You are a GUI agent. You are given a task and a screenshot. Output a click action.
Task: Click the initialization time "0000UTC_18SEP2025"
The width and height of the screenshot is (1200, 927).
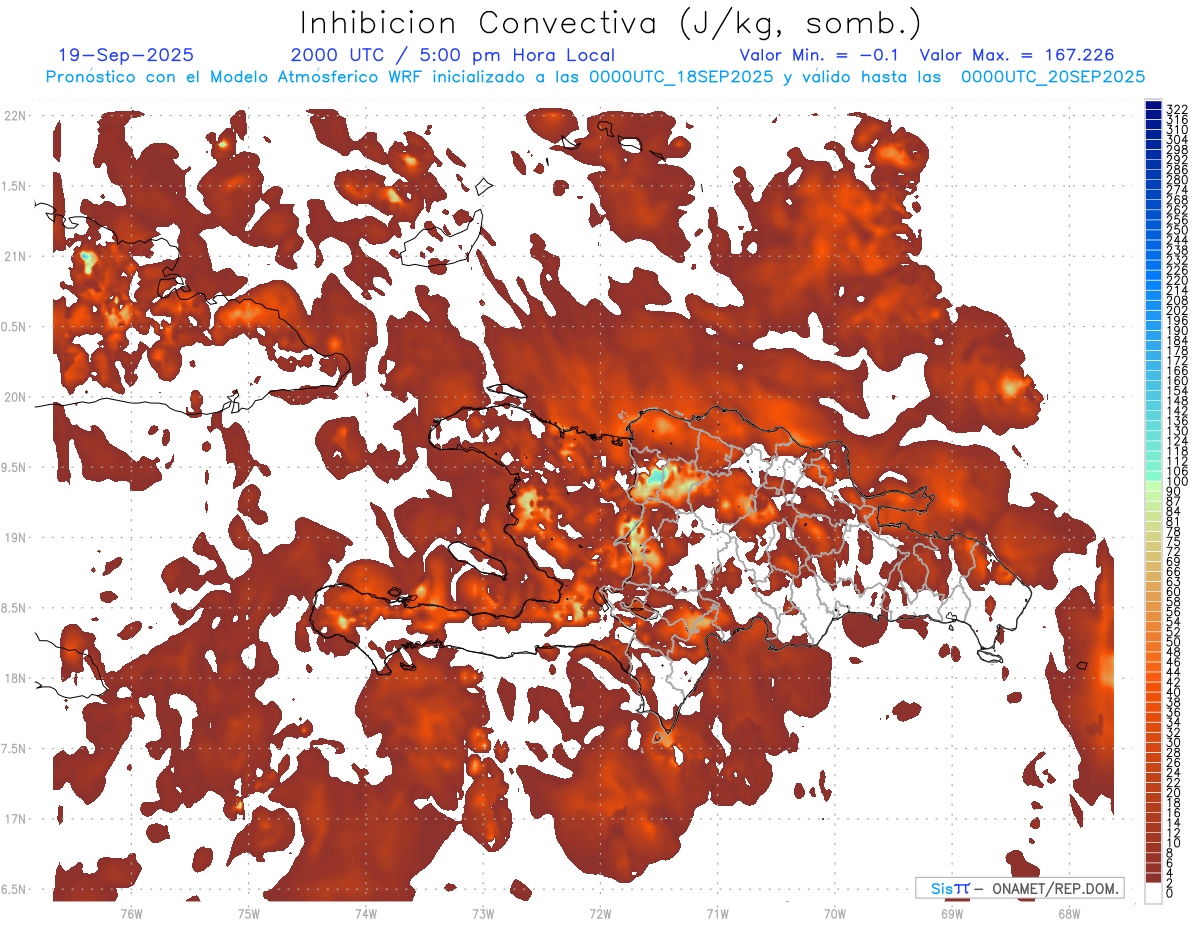click(x=681, y=77)
